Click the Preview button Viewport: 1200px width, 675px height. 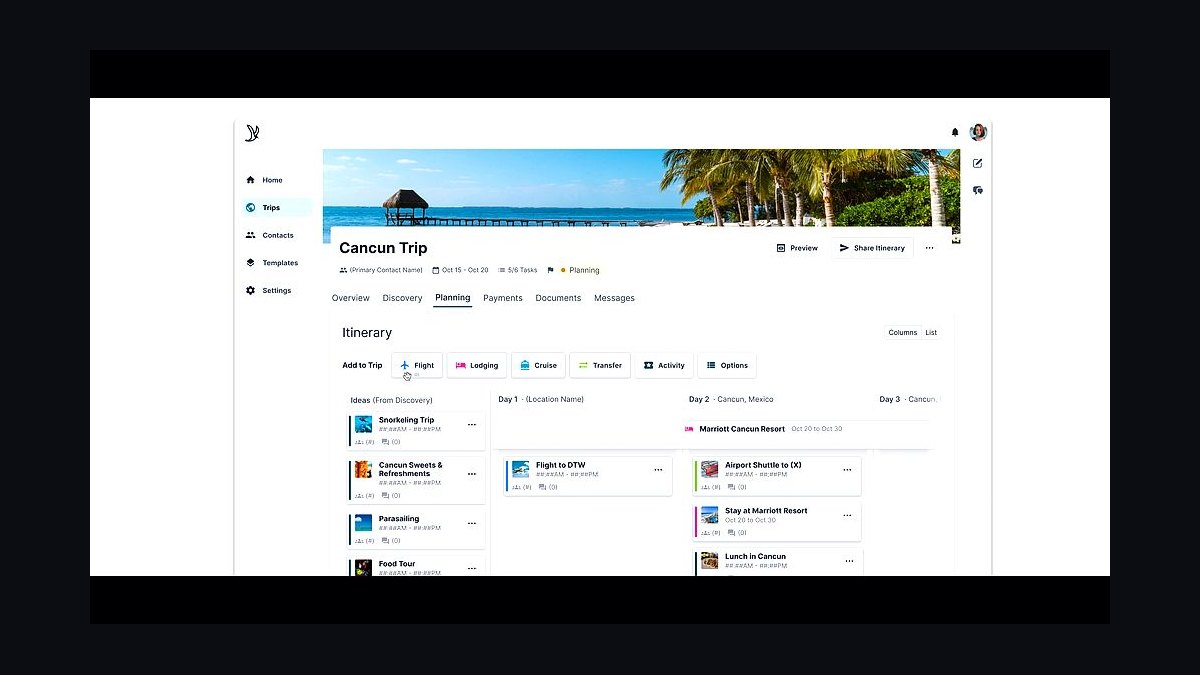coord(797,248)
